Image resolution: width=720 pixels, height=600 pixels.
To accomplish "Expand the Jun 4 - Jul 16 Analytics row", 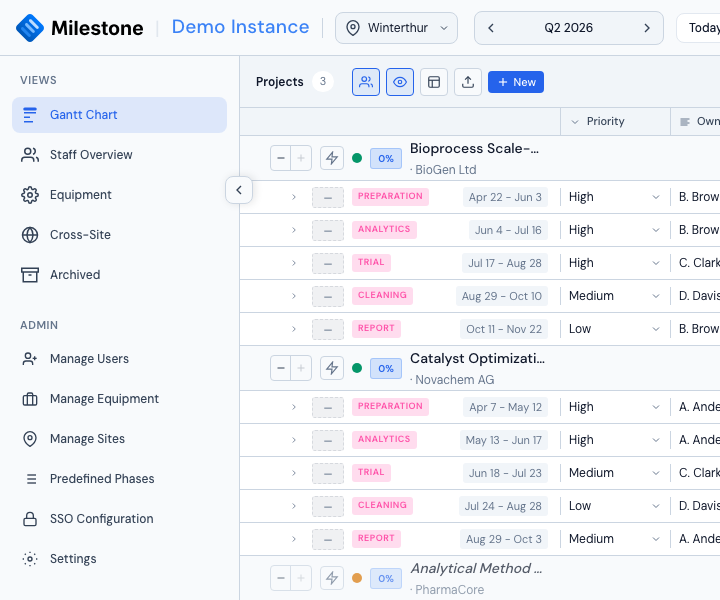I will tap(294, 230).
